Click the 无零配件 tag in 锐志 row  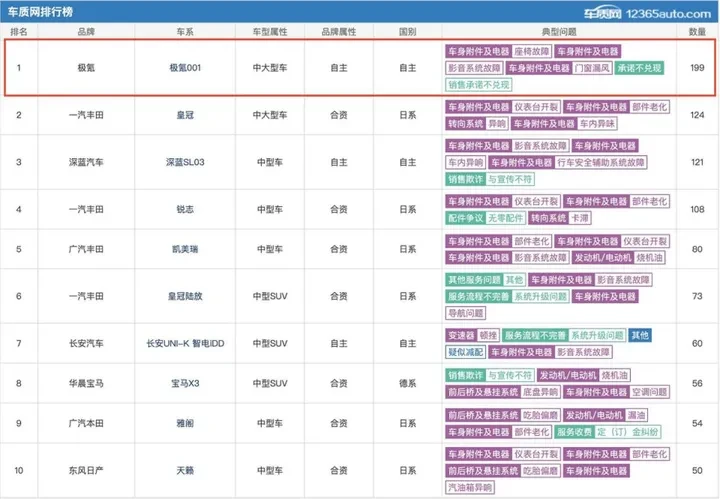[x=505, y=218]
